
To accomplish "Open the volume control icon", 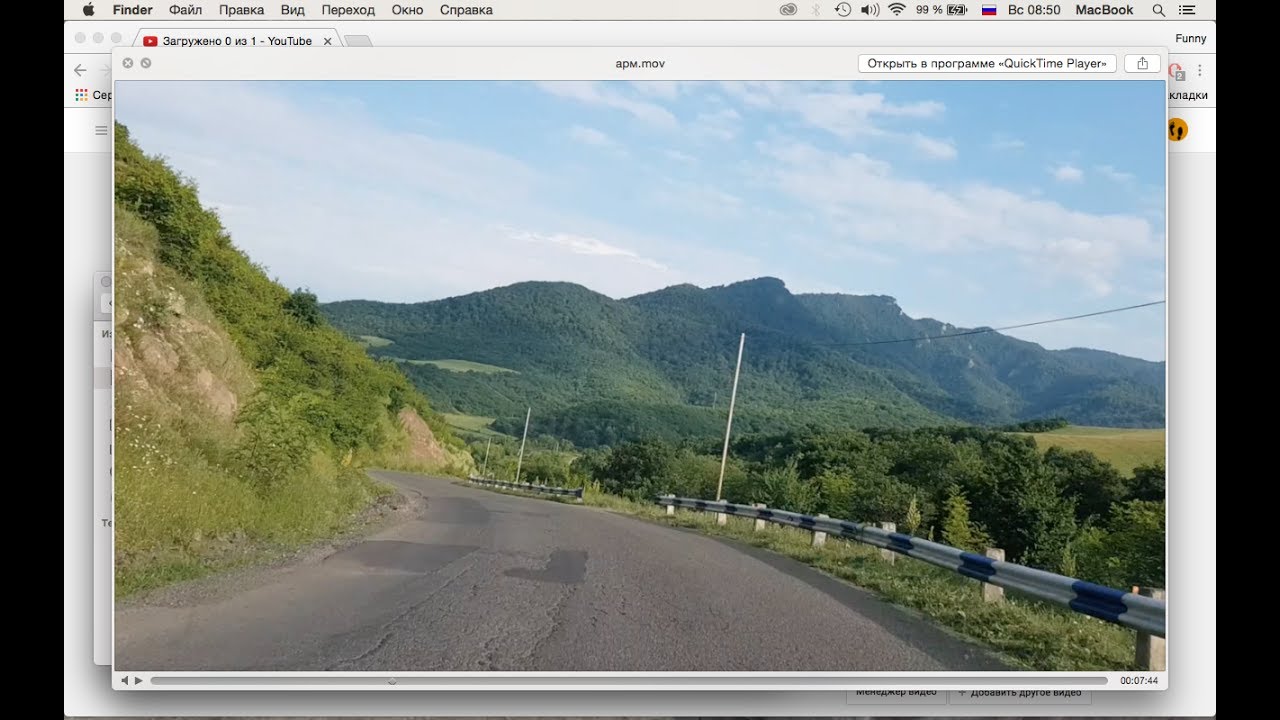I will pyautogui.click(x=870, y=10).
